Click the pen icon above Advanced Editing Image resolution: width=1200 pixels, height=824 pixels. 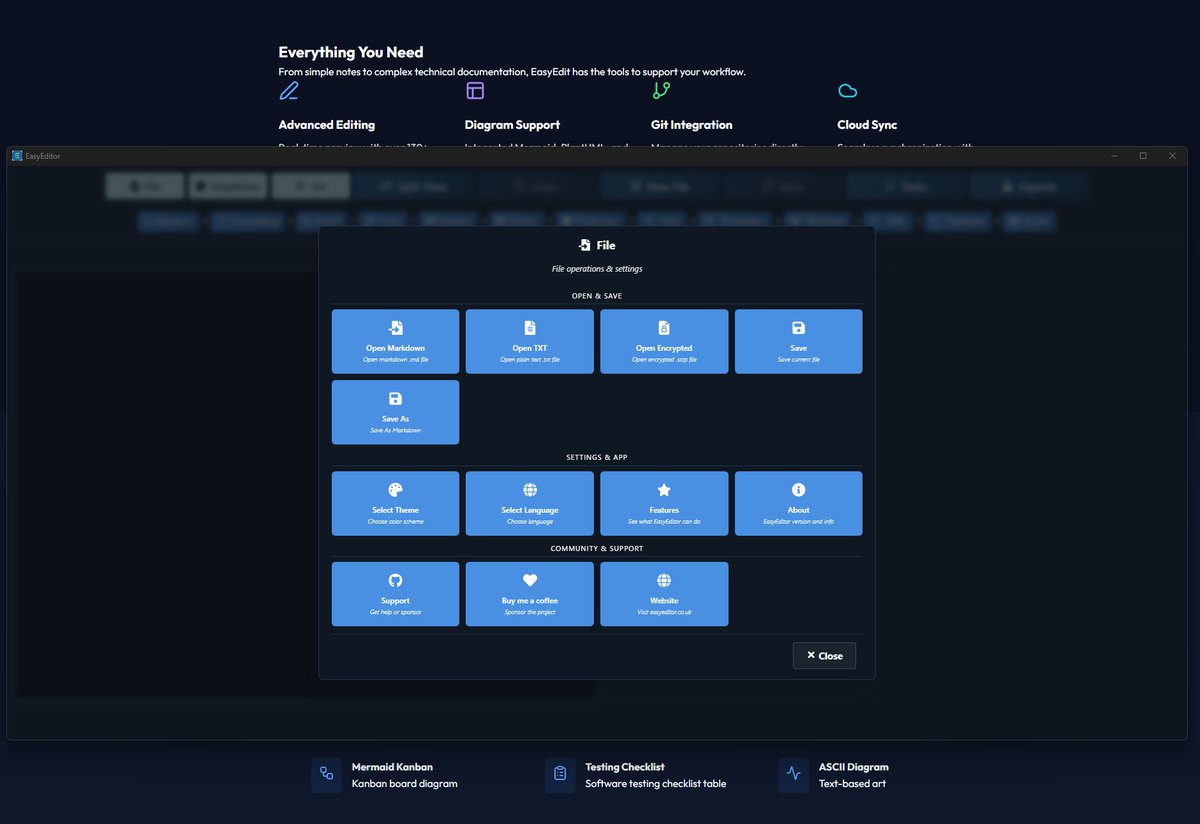pos(289,91)
